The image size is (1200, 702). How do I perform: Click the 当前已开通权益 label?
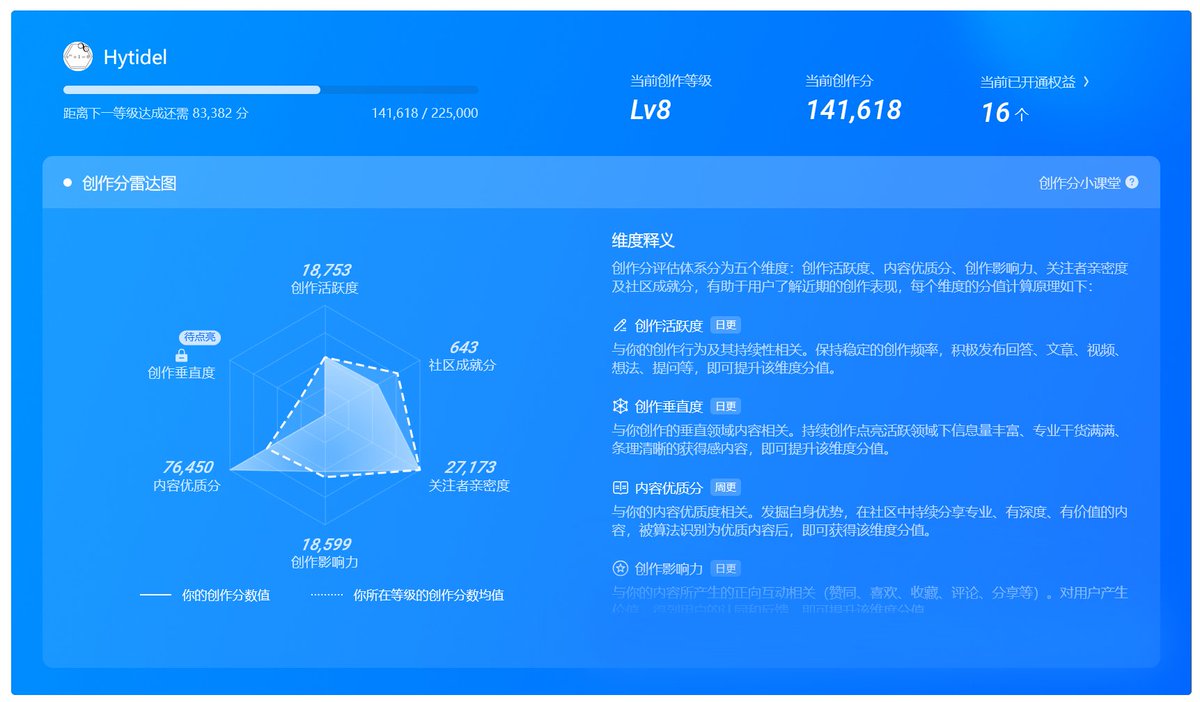pyautogui.click(x=1028, y=82)
